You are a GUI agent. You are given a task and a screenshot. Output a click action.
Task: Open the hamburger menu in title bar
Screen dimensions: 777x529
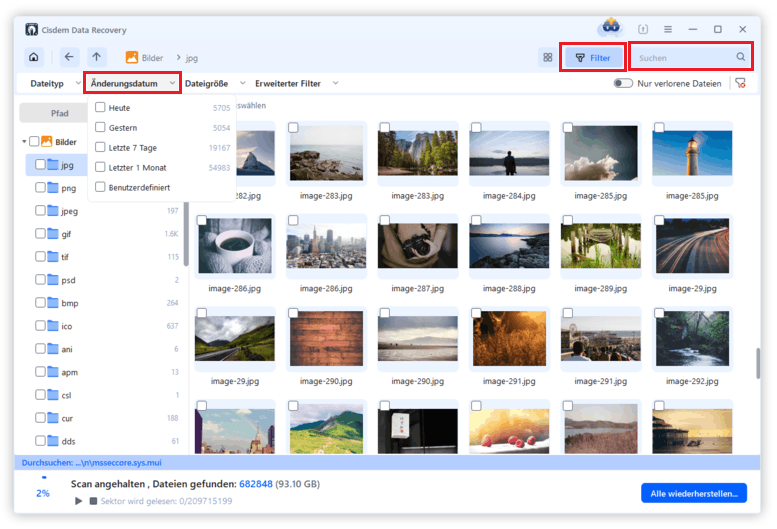click(668, 29)
